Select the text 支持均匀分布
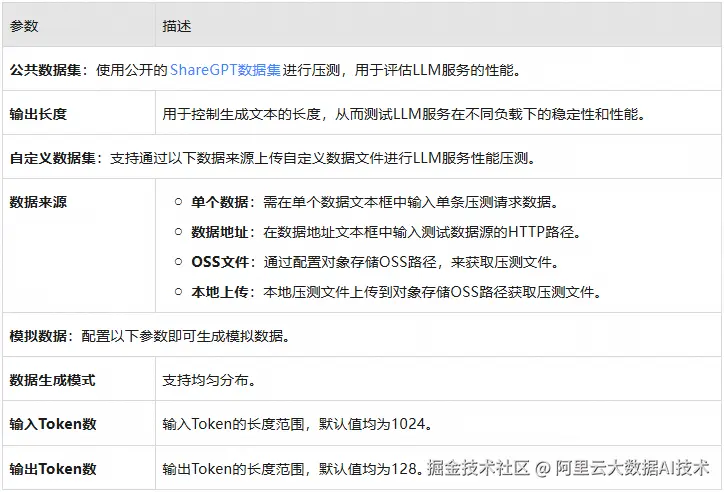Screen dimensions: 724x492 pyautogui.click(x=205, y=380)
